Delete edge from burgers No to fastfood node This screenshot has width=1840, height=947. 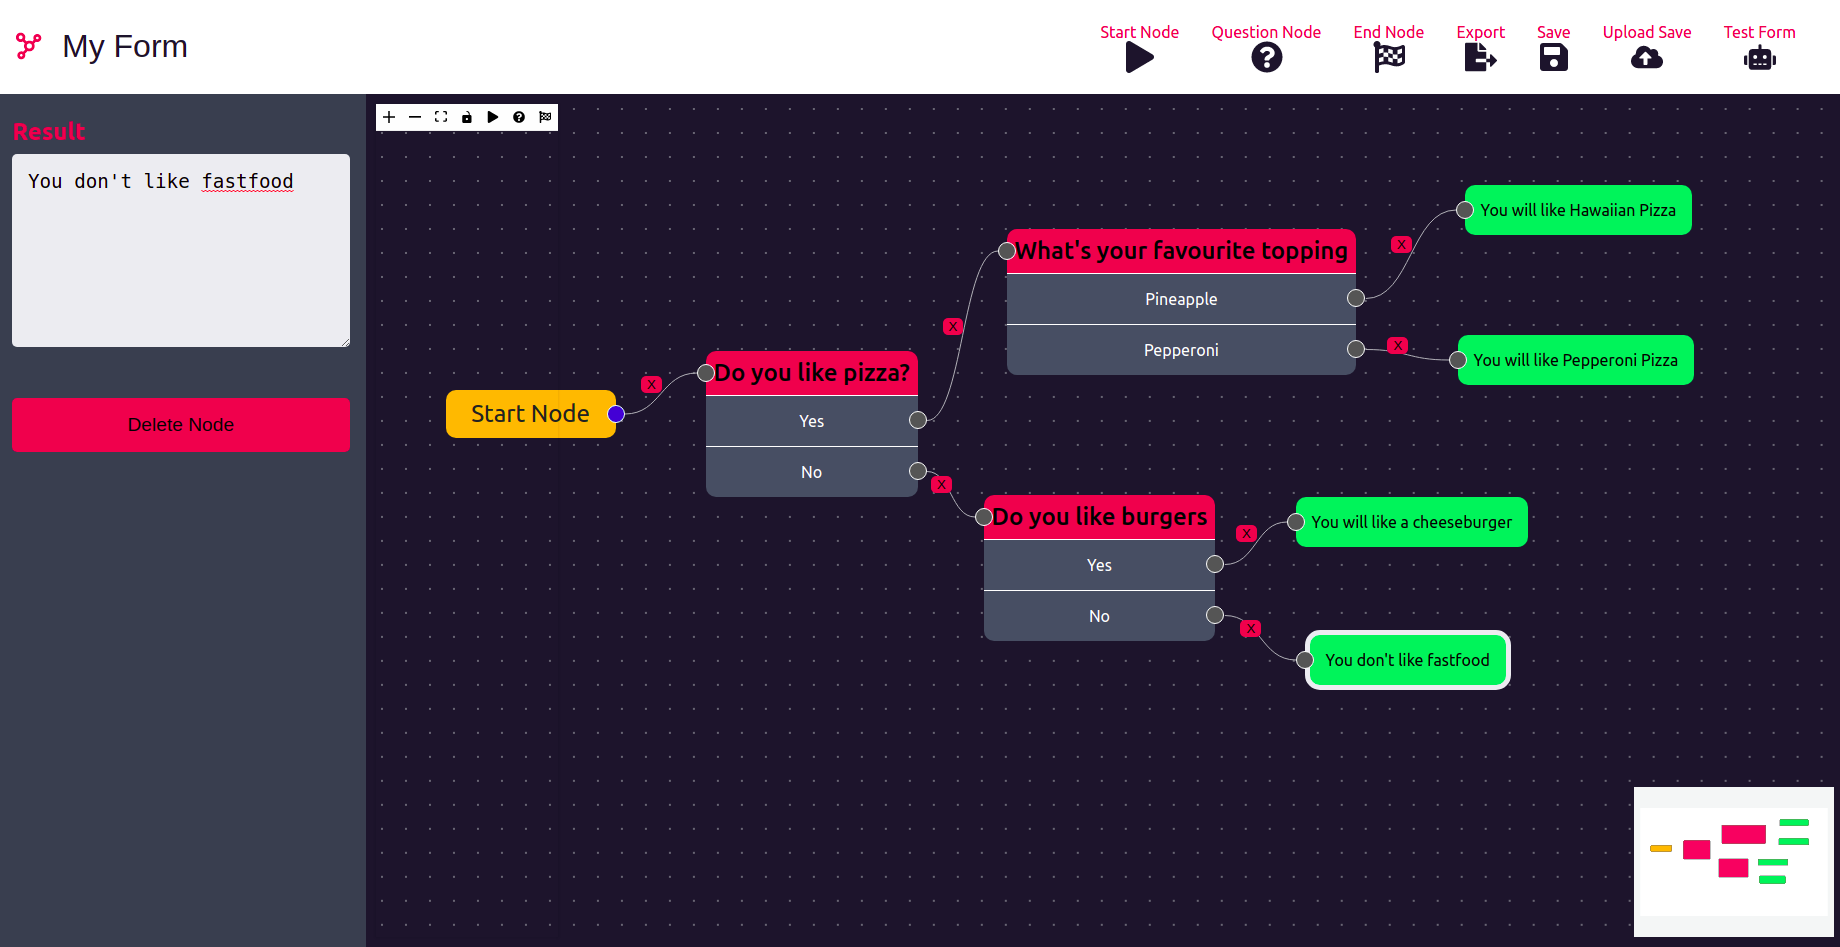pos(1251,628)
